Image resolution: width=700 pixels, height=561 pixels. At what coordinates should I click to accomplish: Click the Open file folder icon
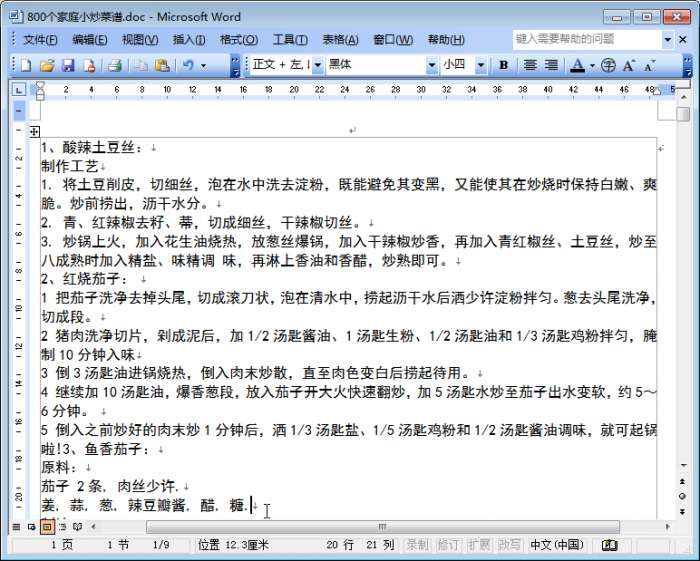(46, 66)
